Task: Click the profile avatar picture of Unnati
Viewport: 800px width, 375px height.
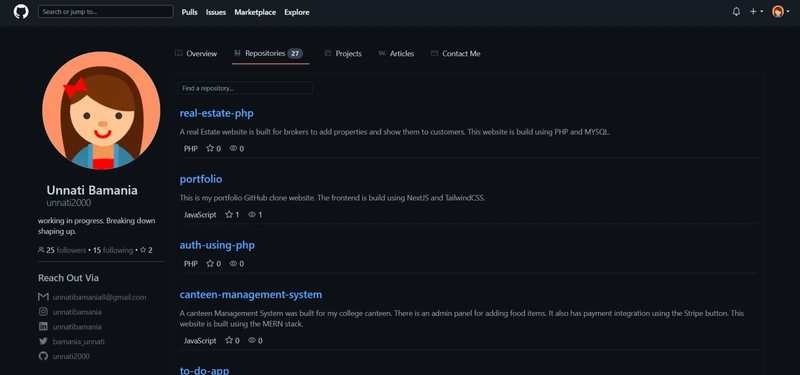Action: (x=101, y=110)
